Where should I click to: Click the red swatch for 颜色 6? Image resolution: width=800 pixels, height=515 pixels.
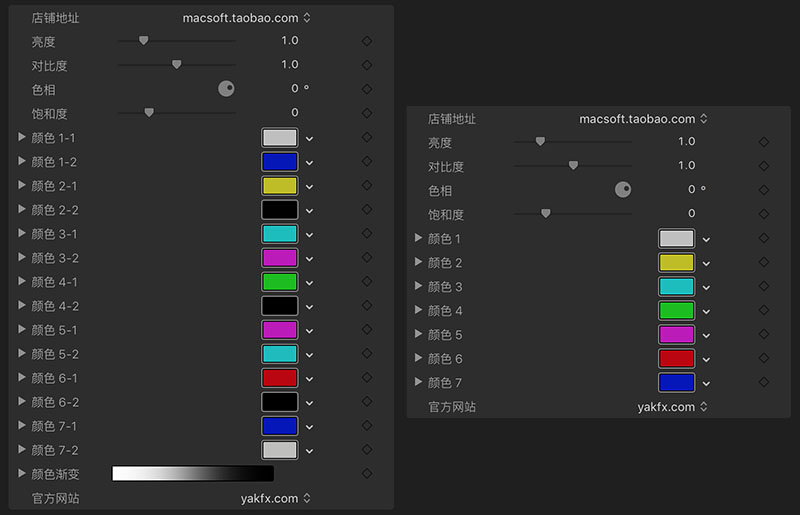676,358
